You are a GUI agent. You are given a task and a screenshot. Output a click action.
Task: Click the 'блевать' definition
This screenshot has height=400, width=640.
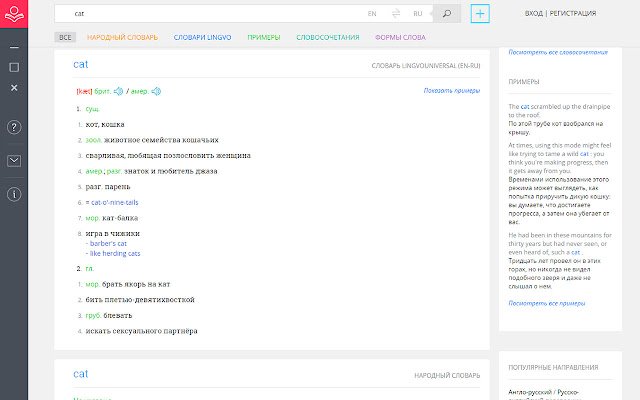[118, 316]
